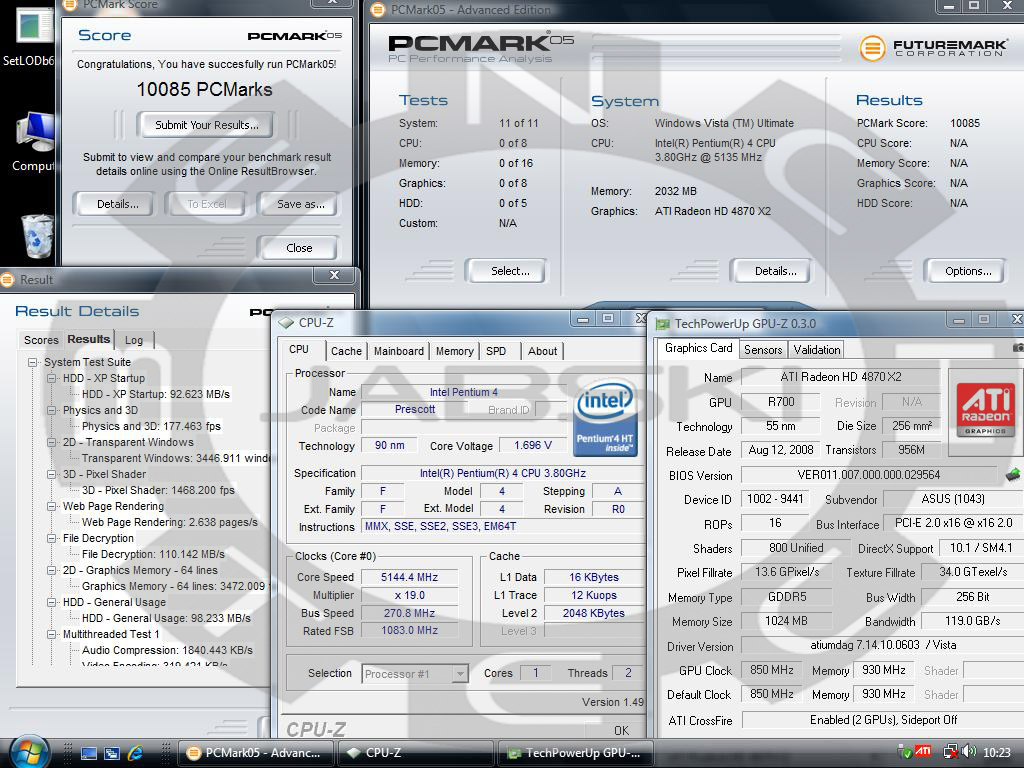This screenshot has height=768, width=1024.
Task: Click the TechPowerUp GPU-Z taskbar button
Action: (575, 753)
